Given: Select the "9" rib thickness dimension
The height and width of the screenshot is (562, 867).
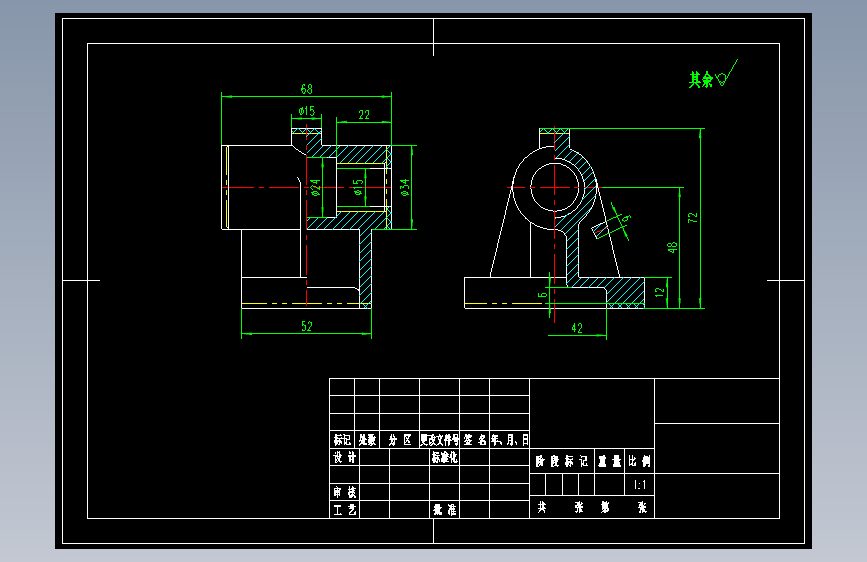Looking at the screenshot, I should click(x=626, y=218).
